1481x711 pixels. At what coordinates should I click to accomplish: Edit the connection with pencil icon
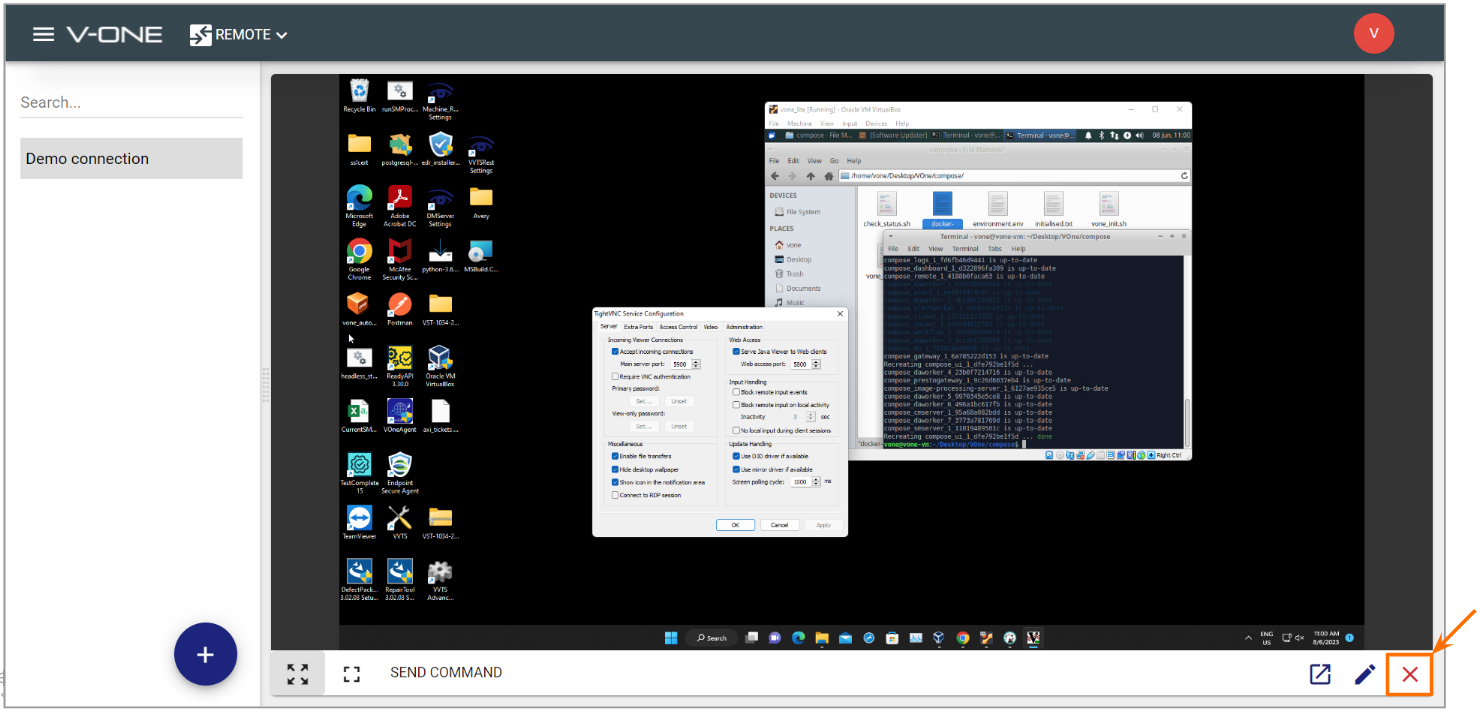1364,674
